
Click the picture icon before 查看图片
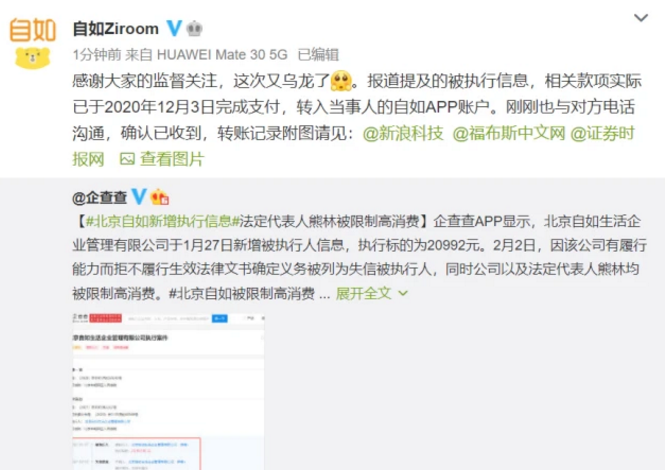tap(127, 159)
